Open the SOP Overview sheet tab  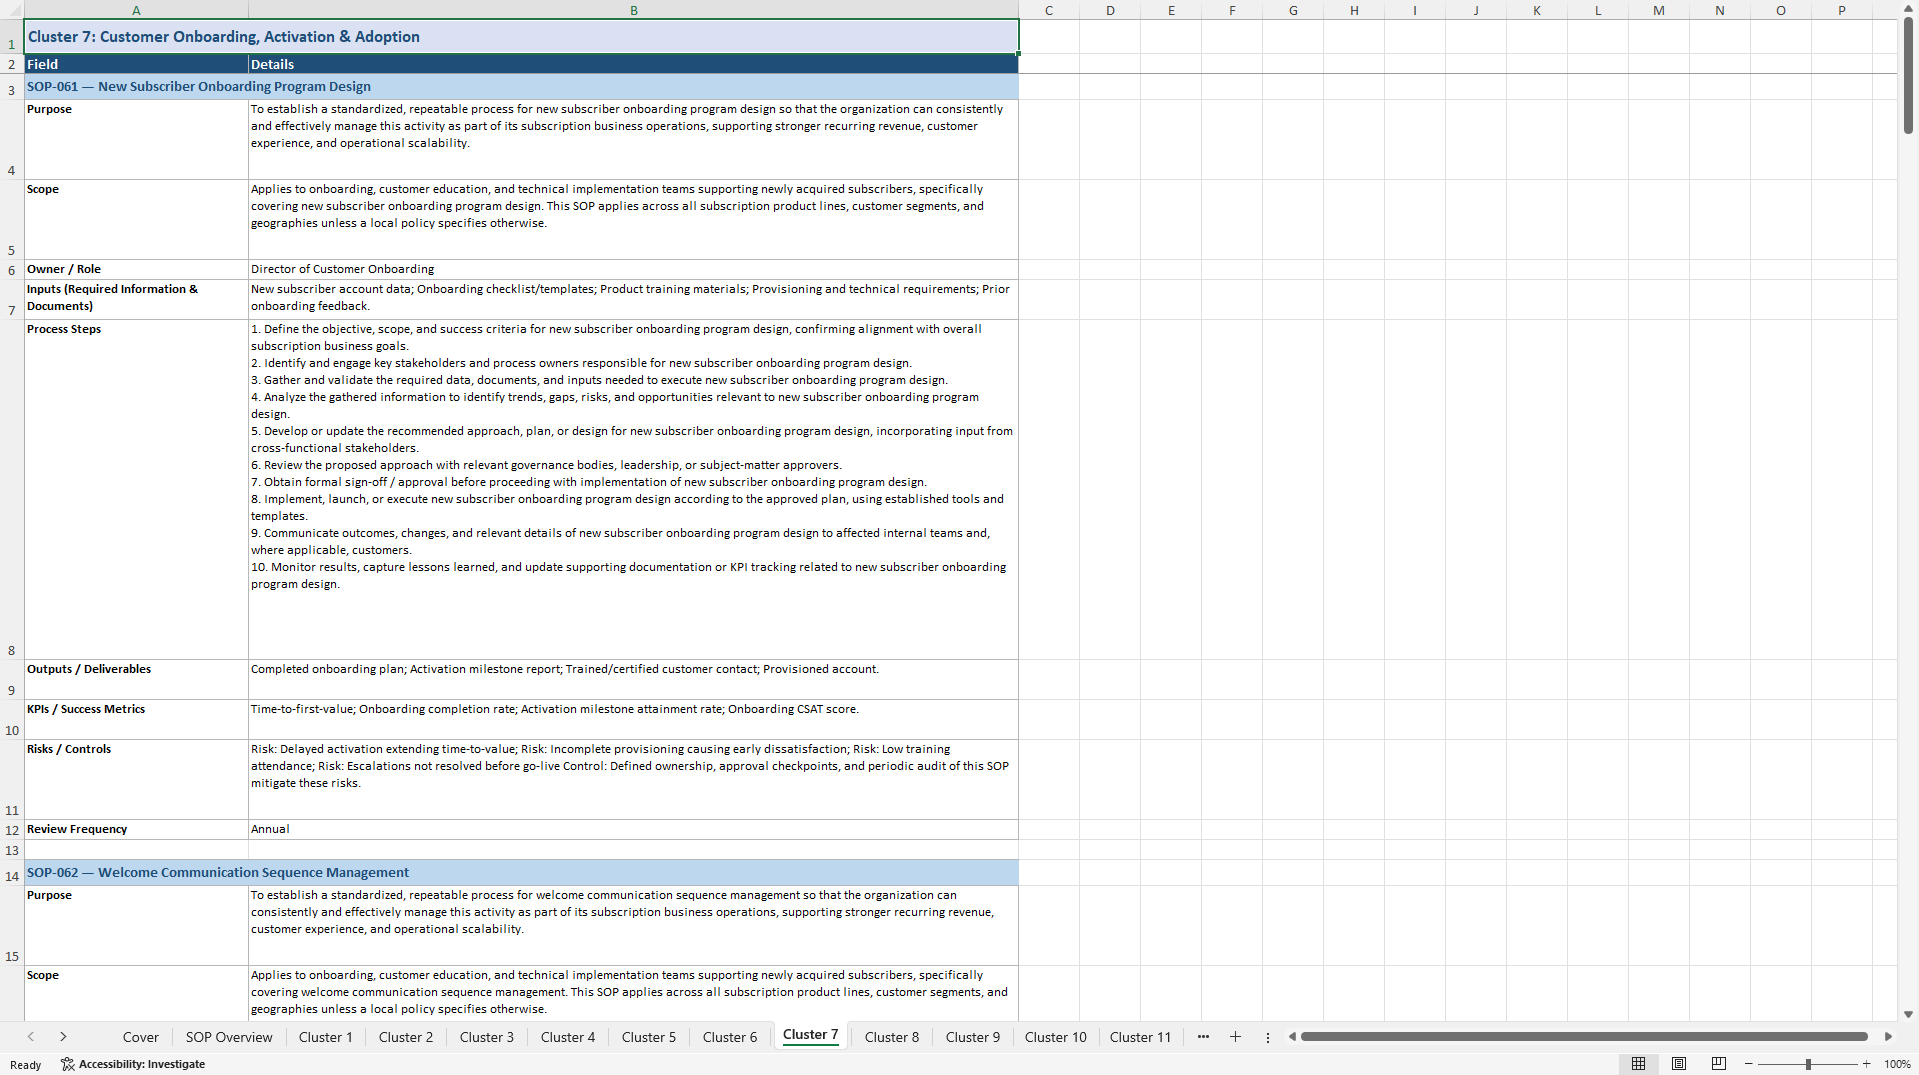pos(229,1037)
